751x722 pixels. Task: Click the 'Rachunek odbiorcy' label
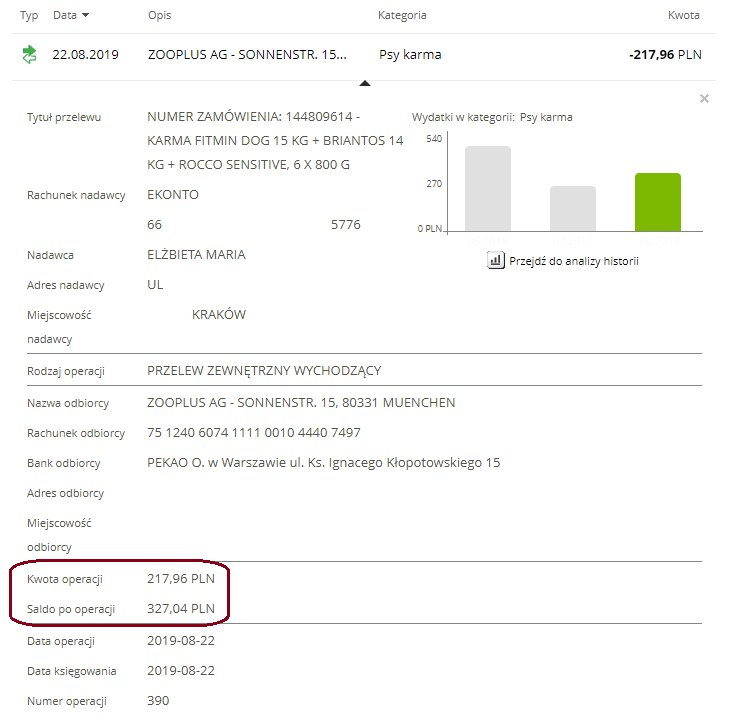[76, 433]
